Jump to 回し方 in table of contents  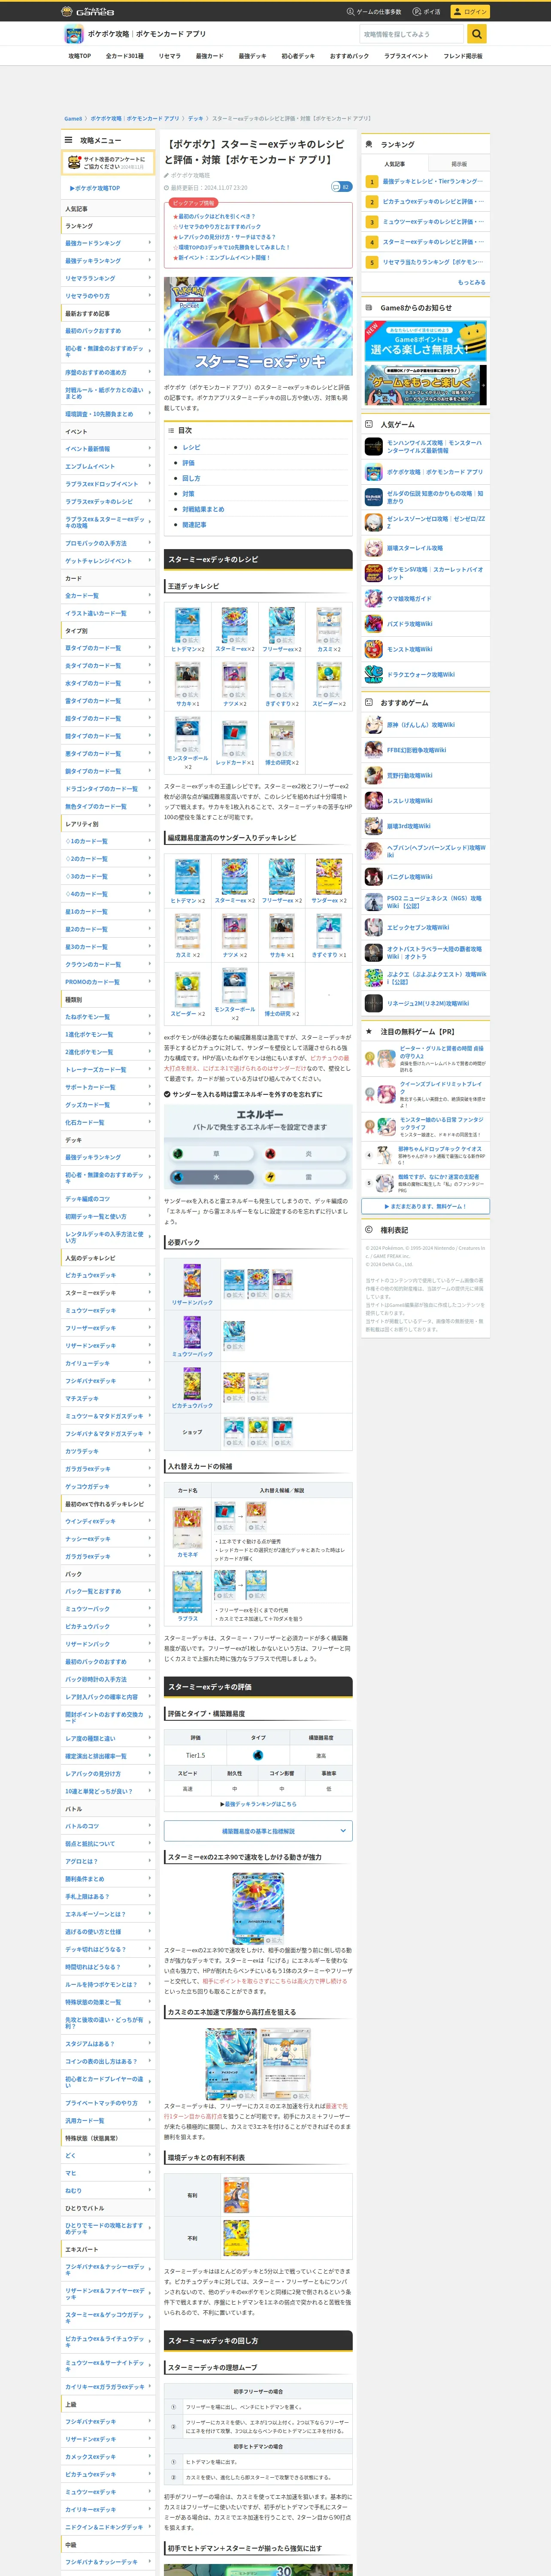(191, 478)
